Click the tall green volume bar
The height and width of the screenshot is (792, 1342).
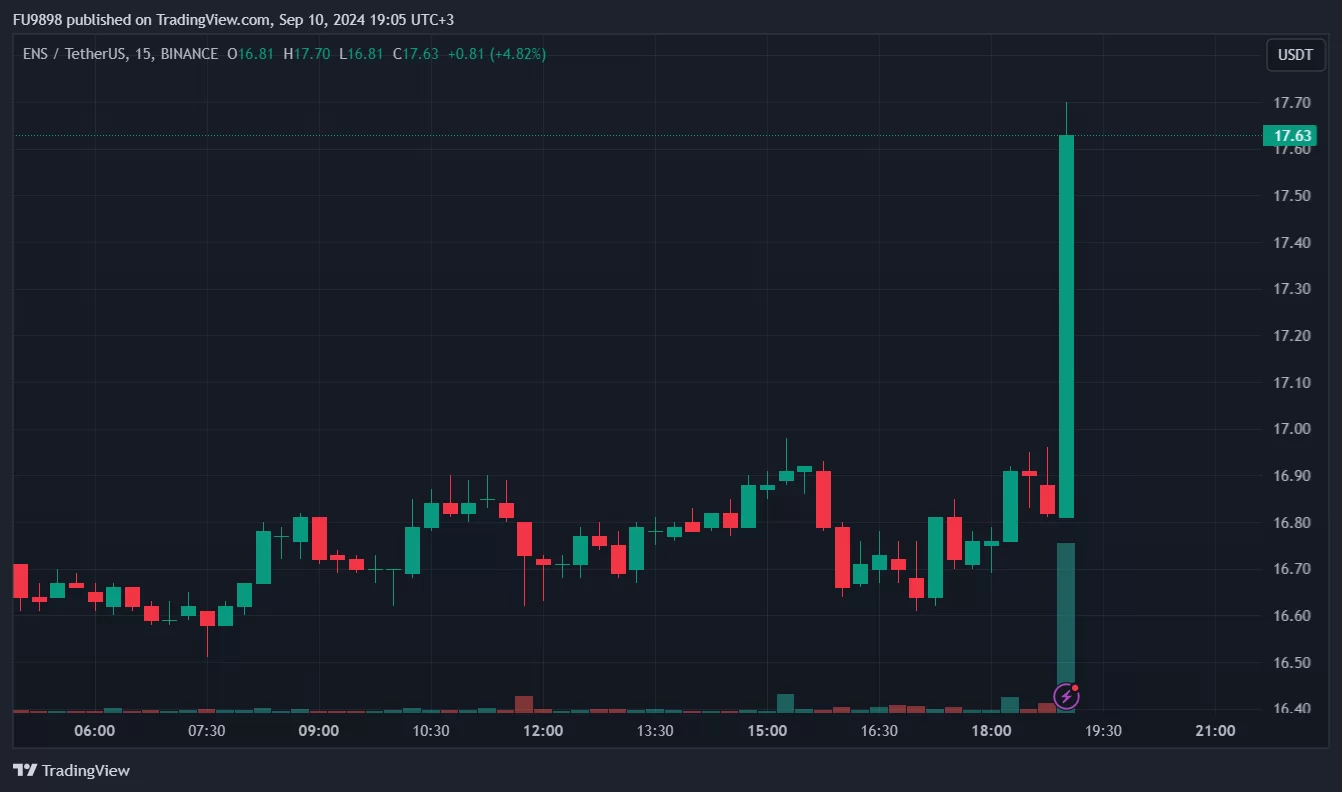tap(1066, 620)
